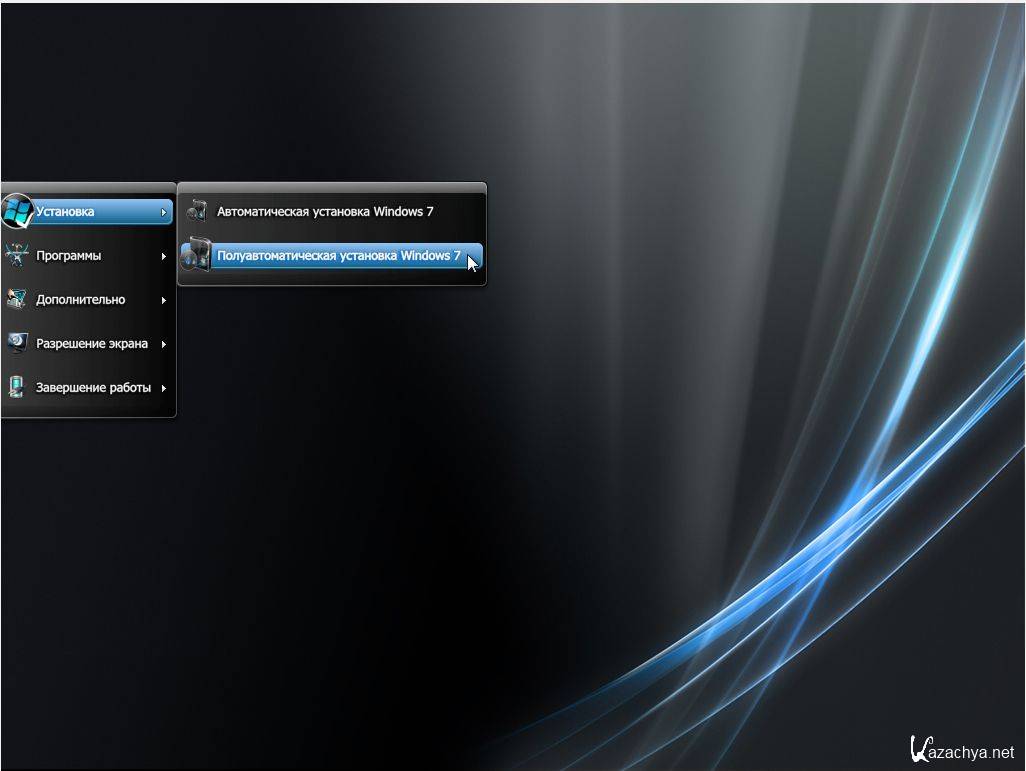Select Автоматическая установка Windows 7
Image resolution: width=1026 pixels, height=771 pixels.
(332, 212)
